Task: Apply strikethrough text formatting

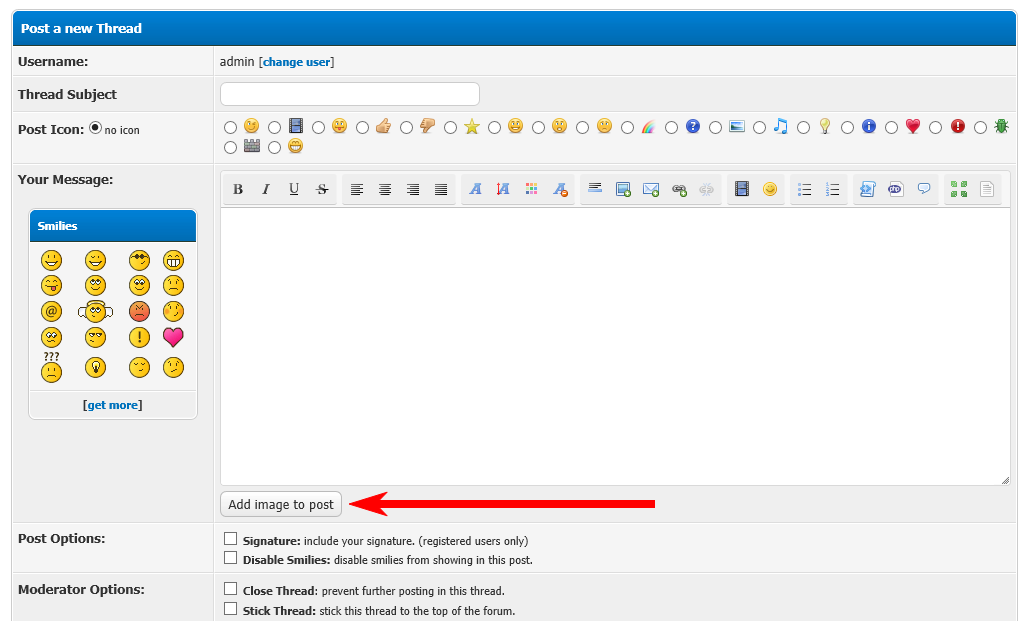Action: 322,189
